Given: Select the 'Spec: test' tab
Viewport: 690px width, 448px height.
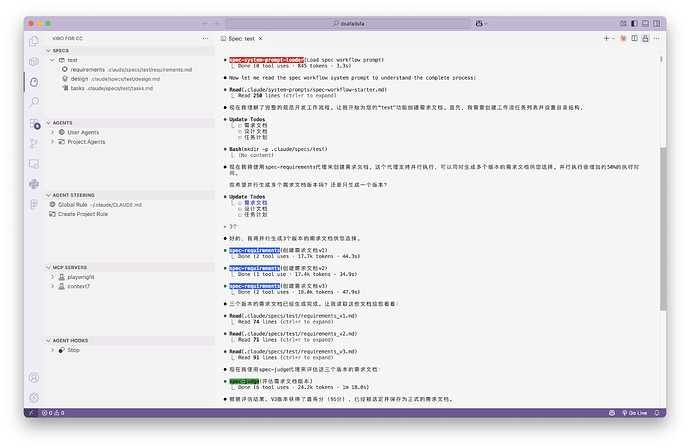Looking at the screenshot, I should (x=241, y=39).
